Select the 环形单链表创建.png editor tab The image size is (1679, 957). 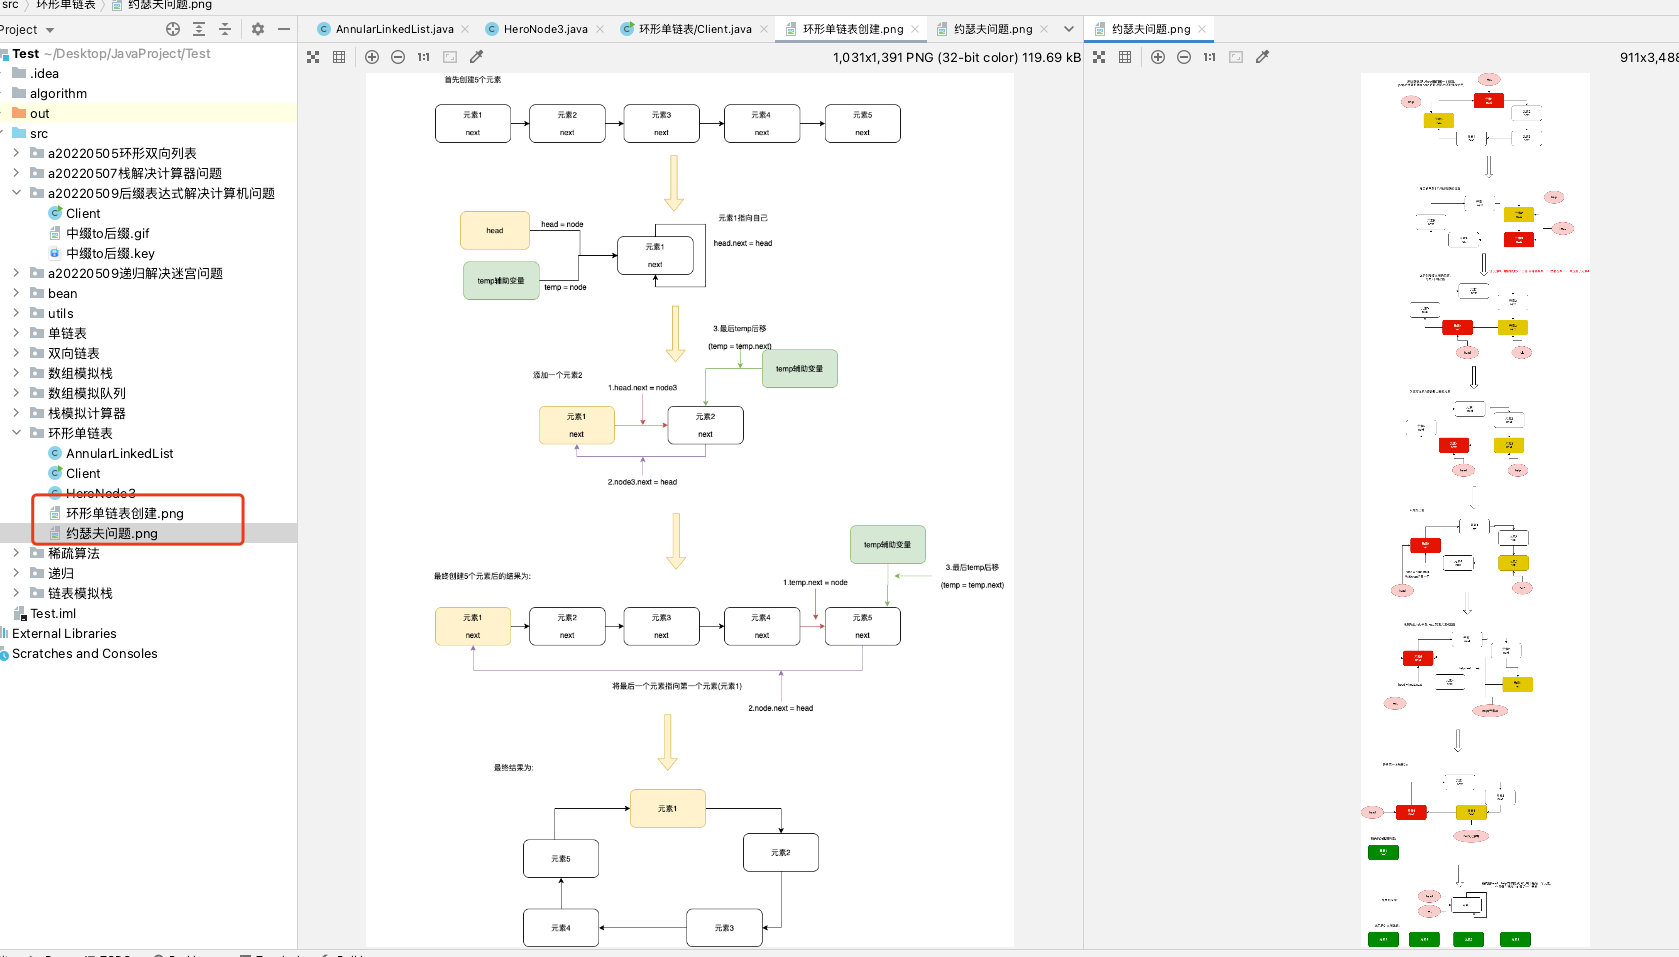pos(852,29)
